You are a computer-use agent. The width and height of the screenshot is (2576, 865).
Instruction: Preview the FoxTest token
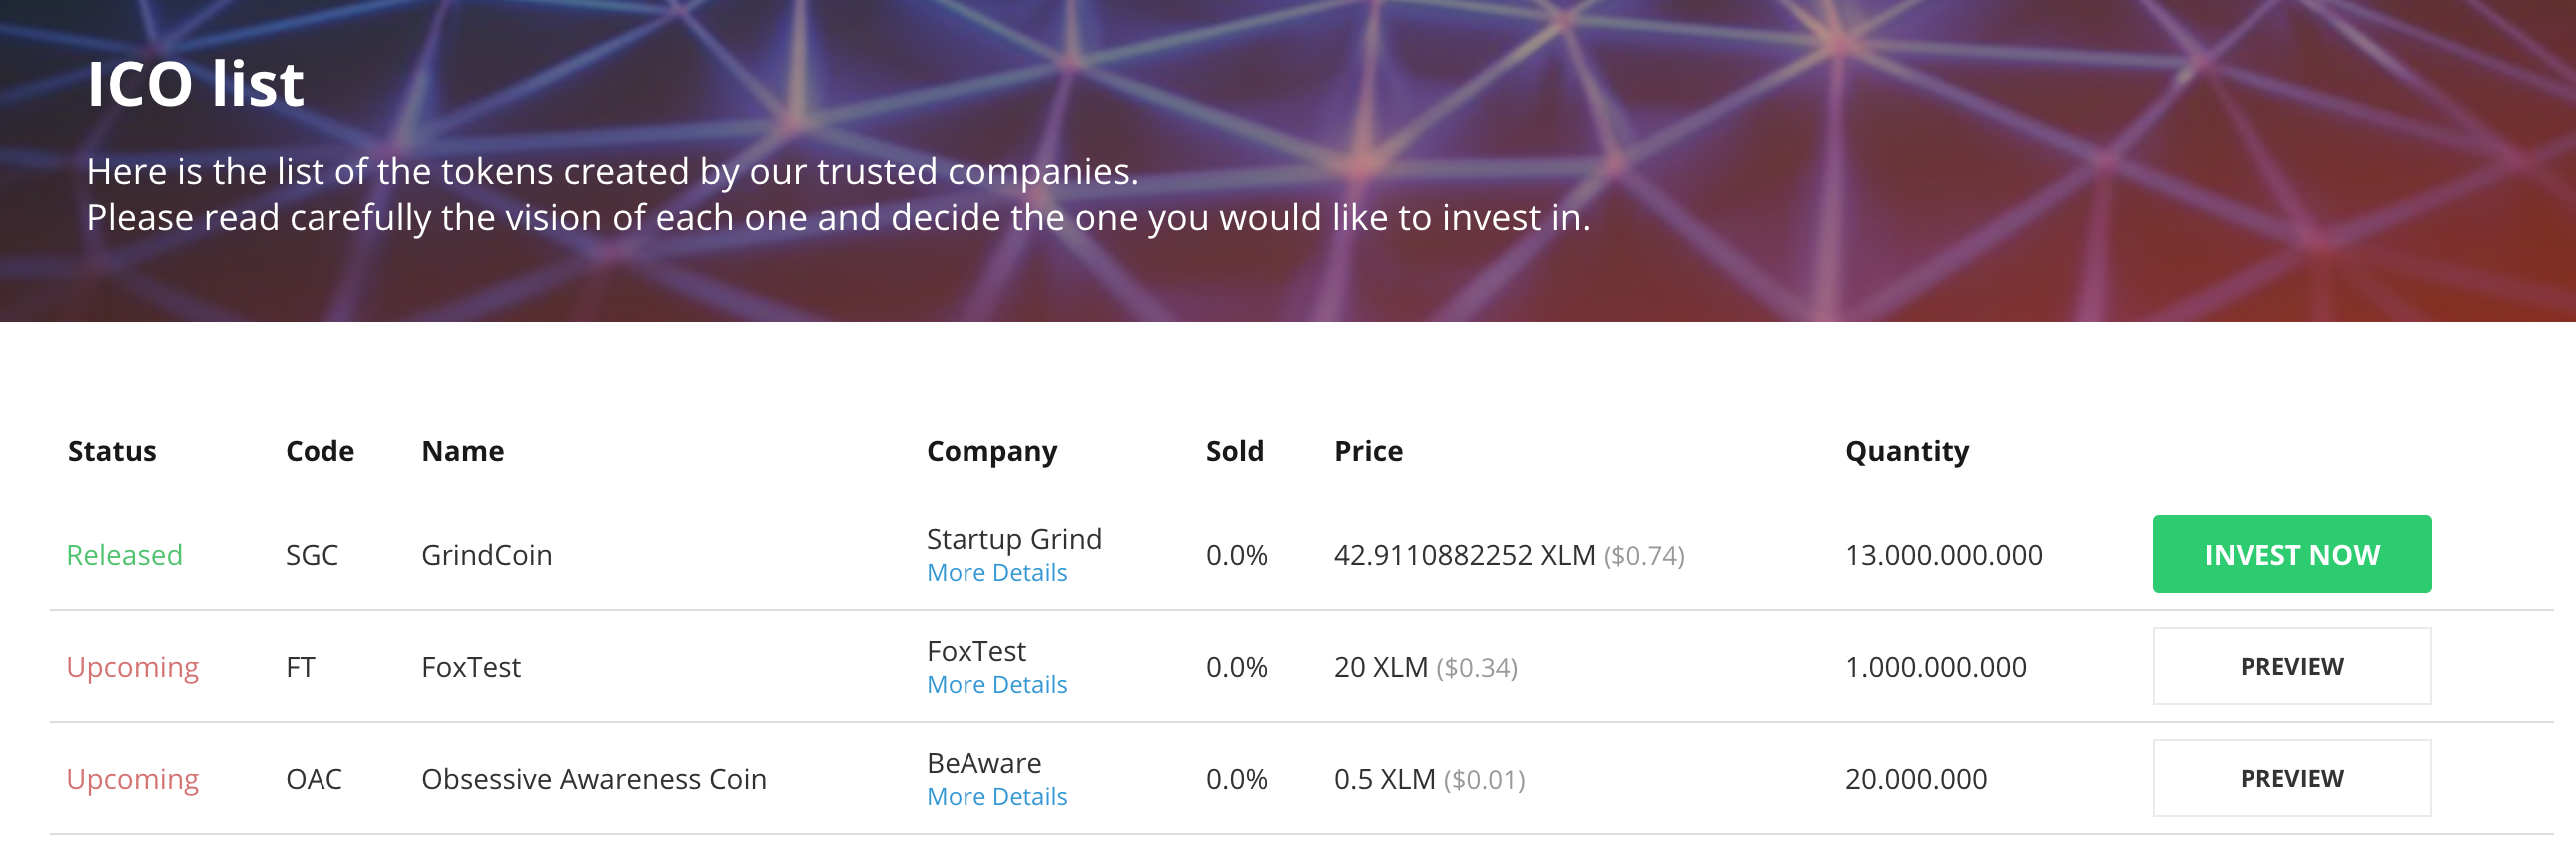click(2291, 667)
